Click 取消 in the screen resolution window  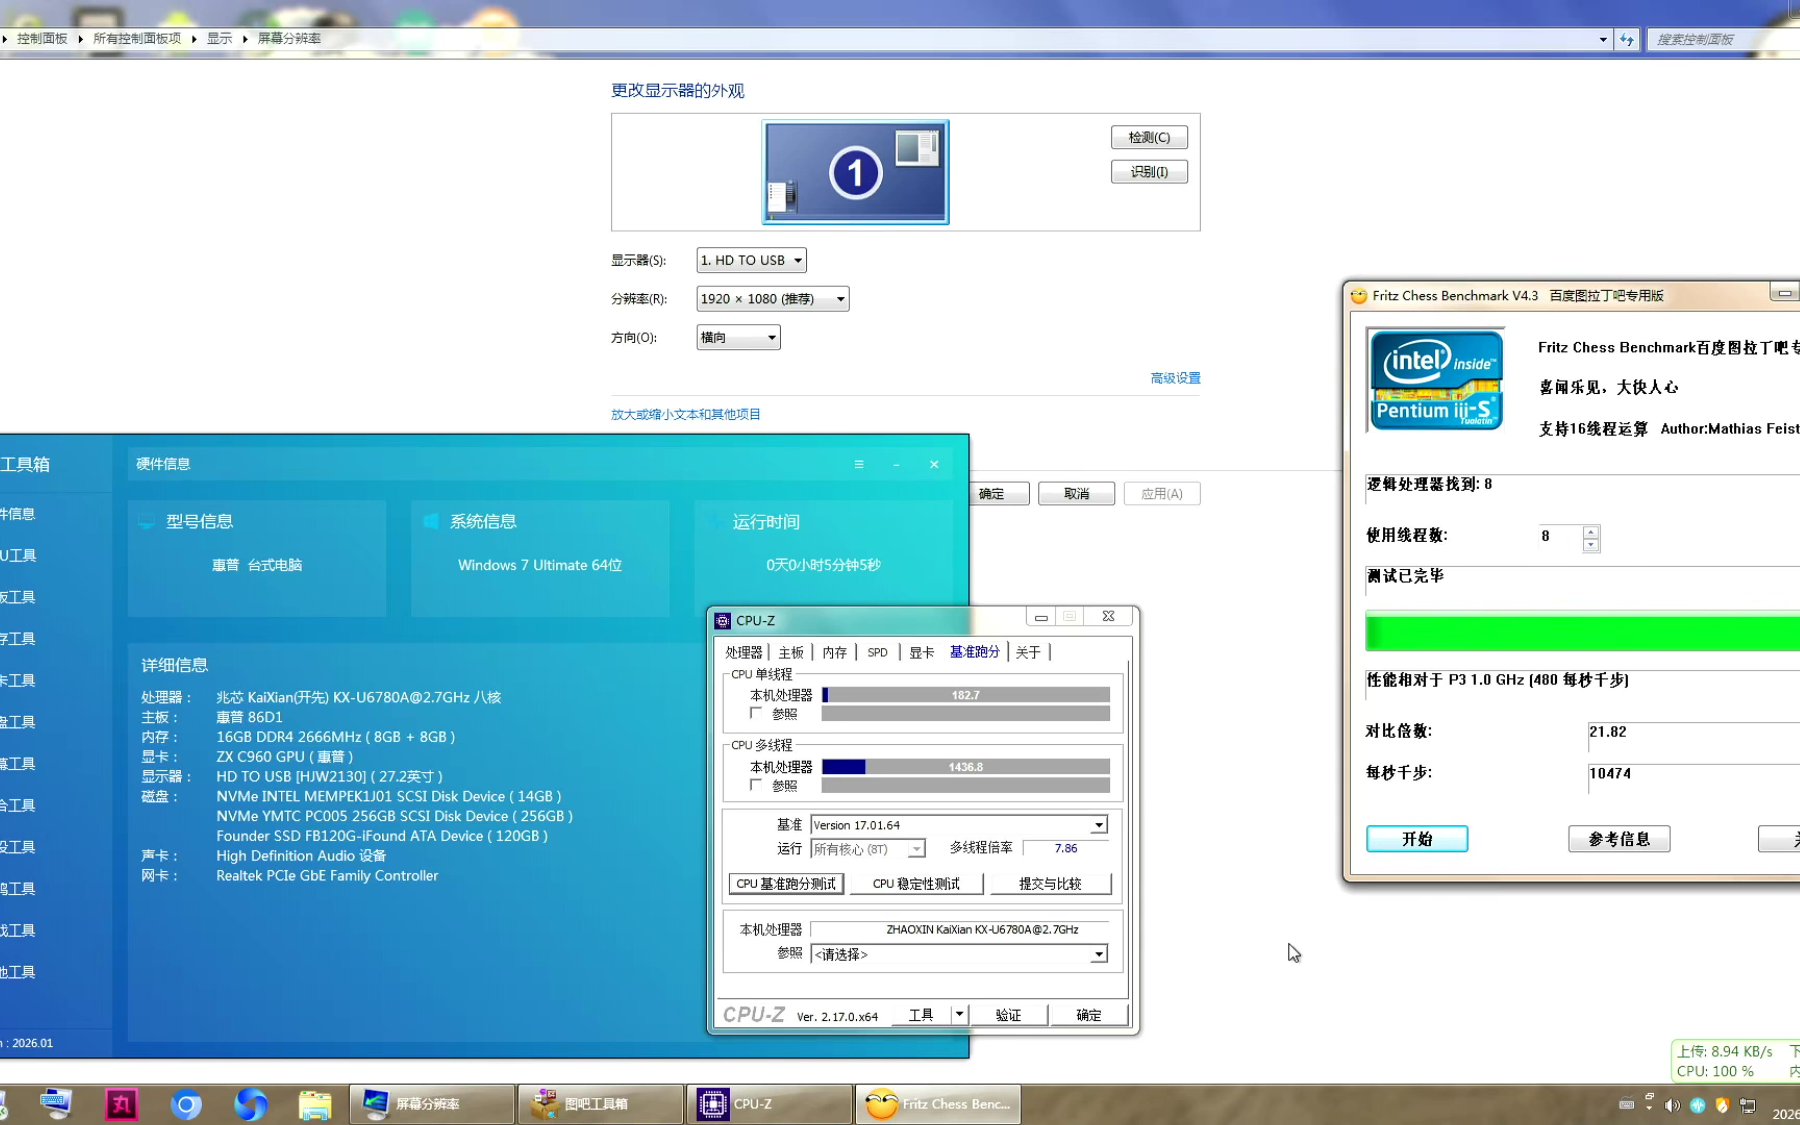click(x=1076, y=494)
